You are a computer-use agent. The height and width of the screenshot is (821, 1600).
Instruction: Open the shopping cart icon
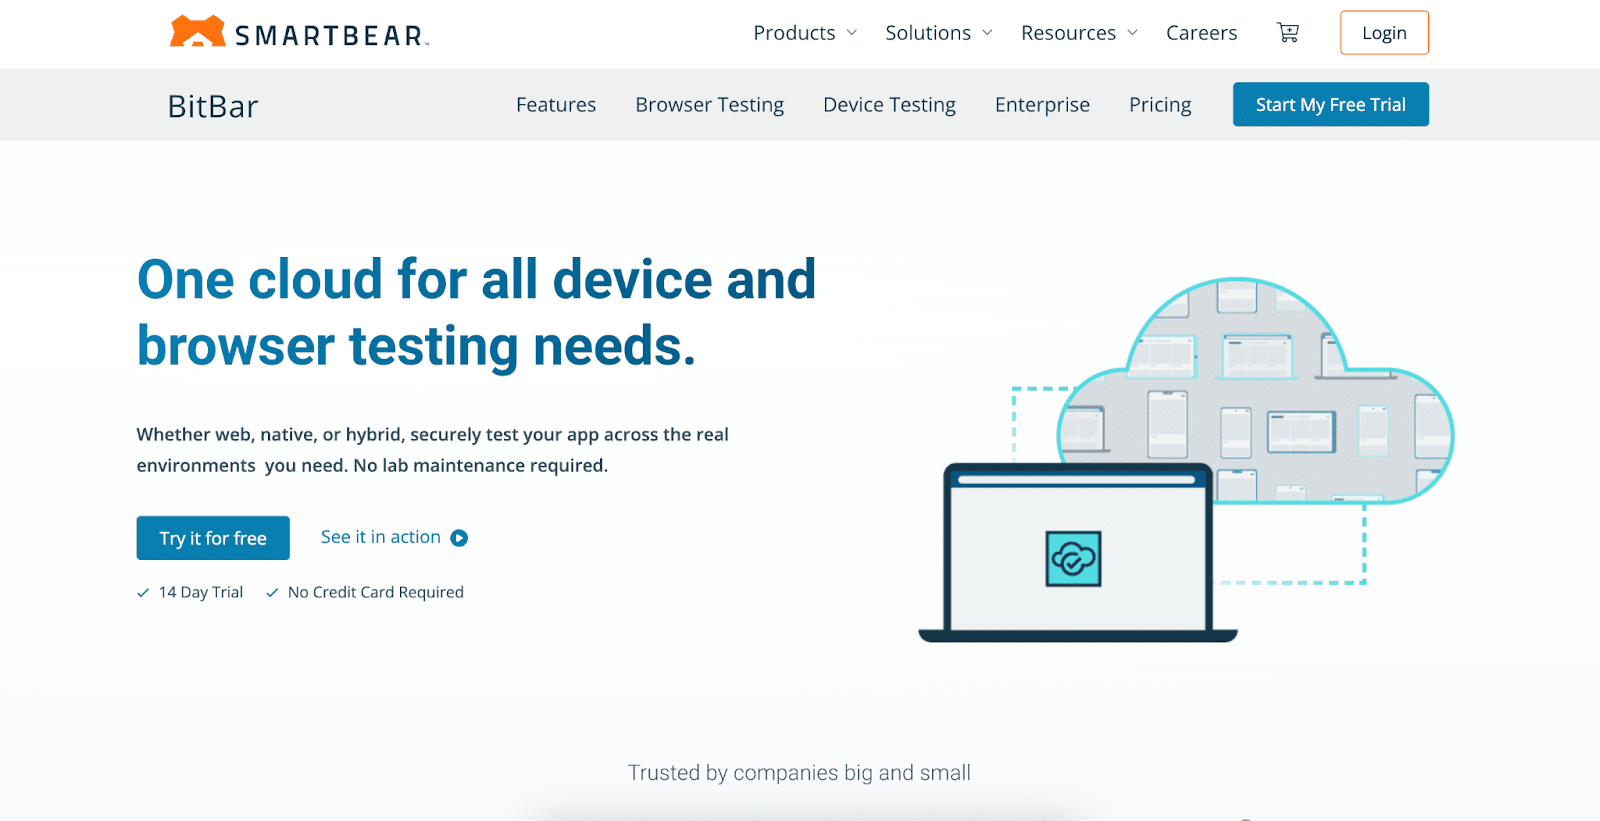pyautogui.click(x=1288, y=33)
